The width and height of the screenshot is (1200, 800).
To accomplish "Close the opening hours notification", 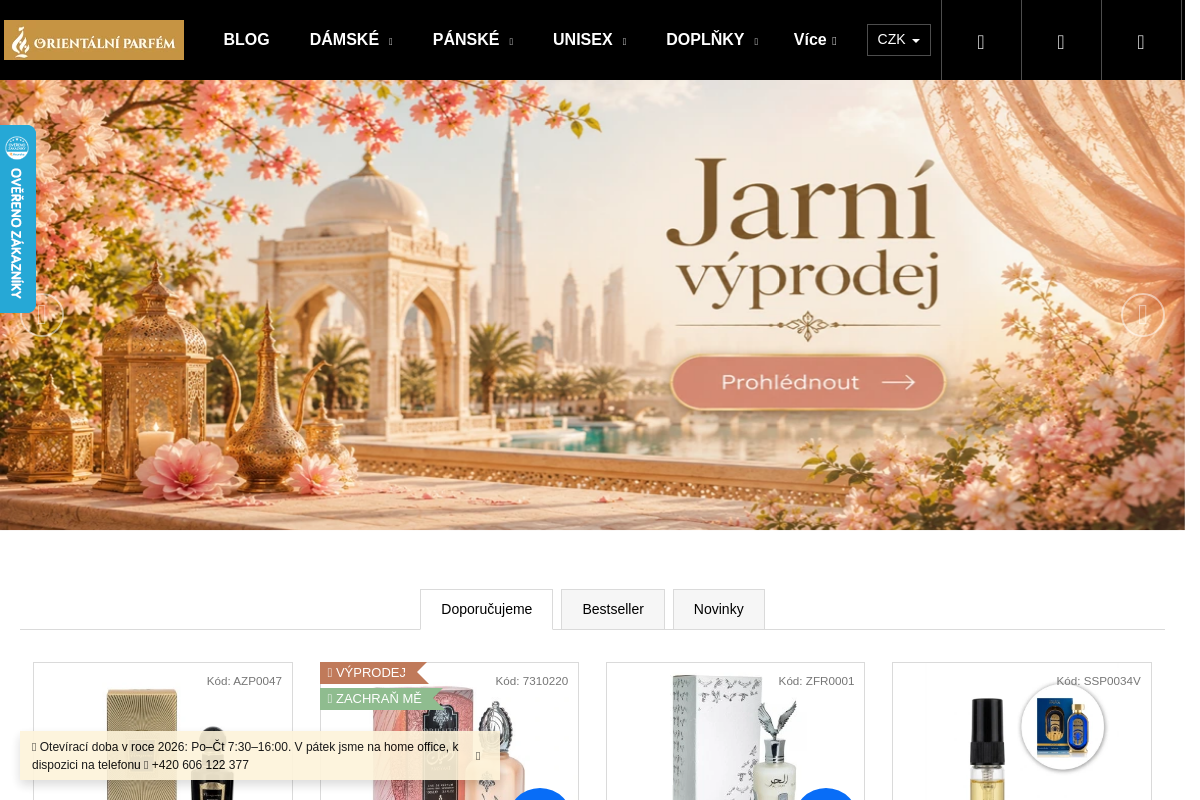I will pyautogui.click(x=478, y=756).
